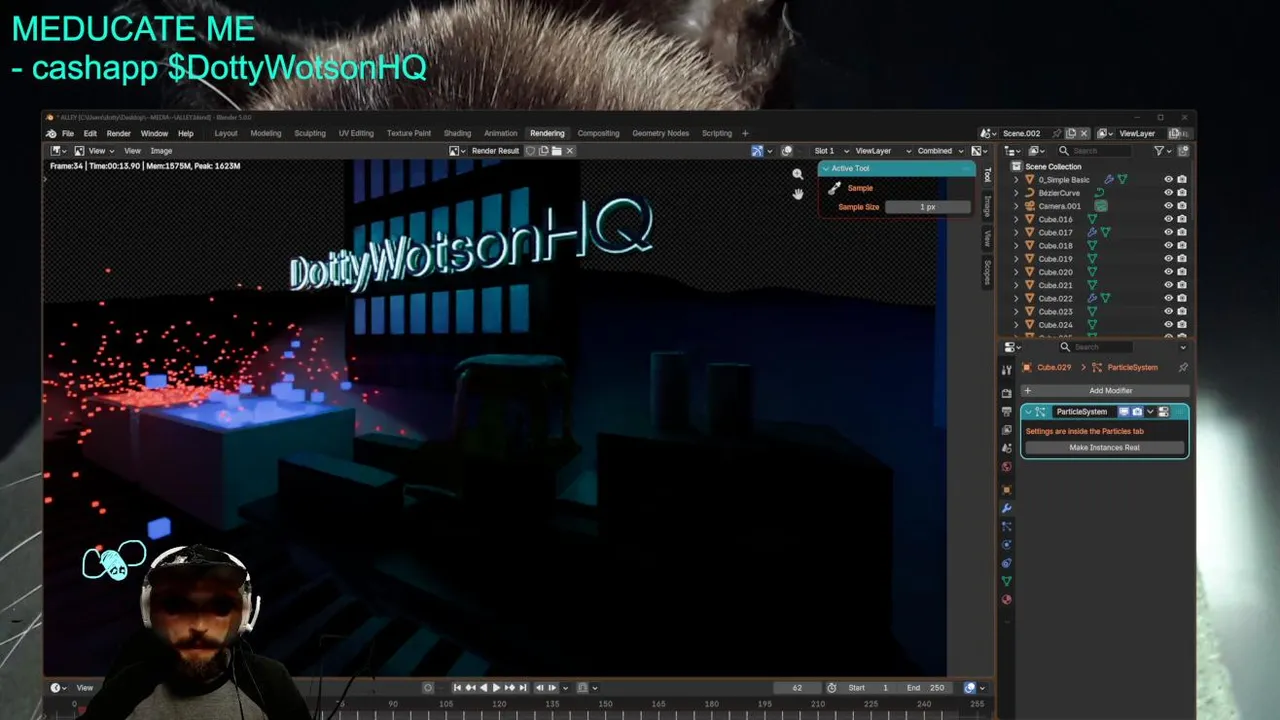The width and height of the screenshot is (1280, 720).
Task: Open the Render menu
Action: pos(118,133)
